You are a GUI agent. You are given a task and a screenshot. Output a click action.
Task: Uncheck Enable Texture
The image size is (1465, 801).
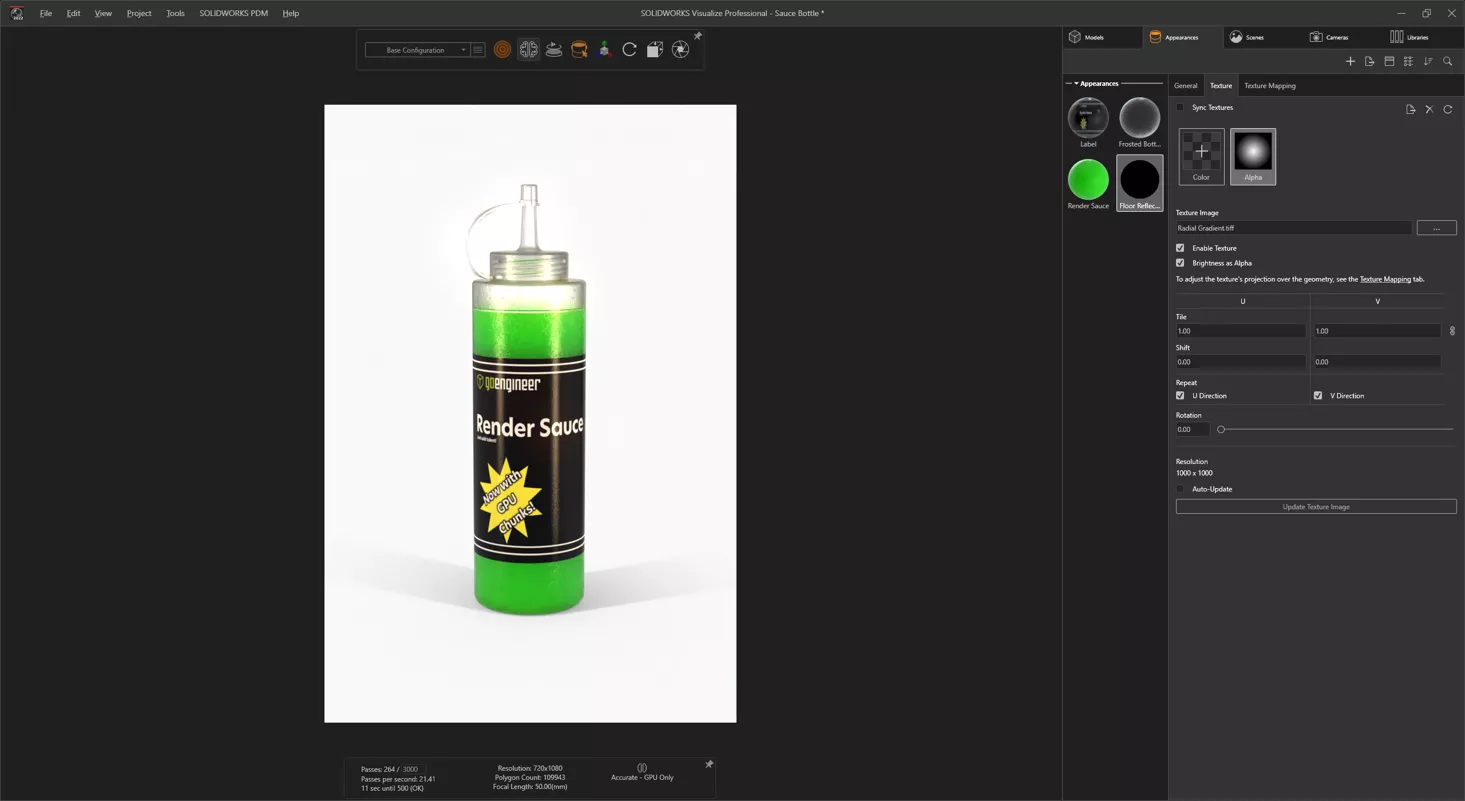tap(1180, 248)
